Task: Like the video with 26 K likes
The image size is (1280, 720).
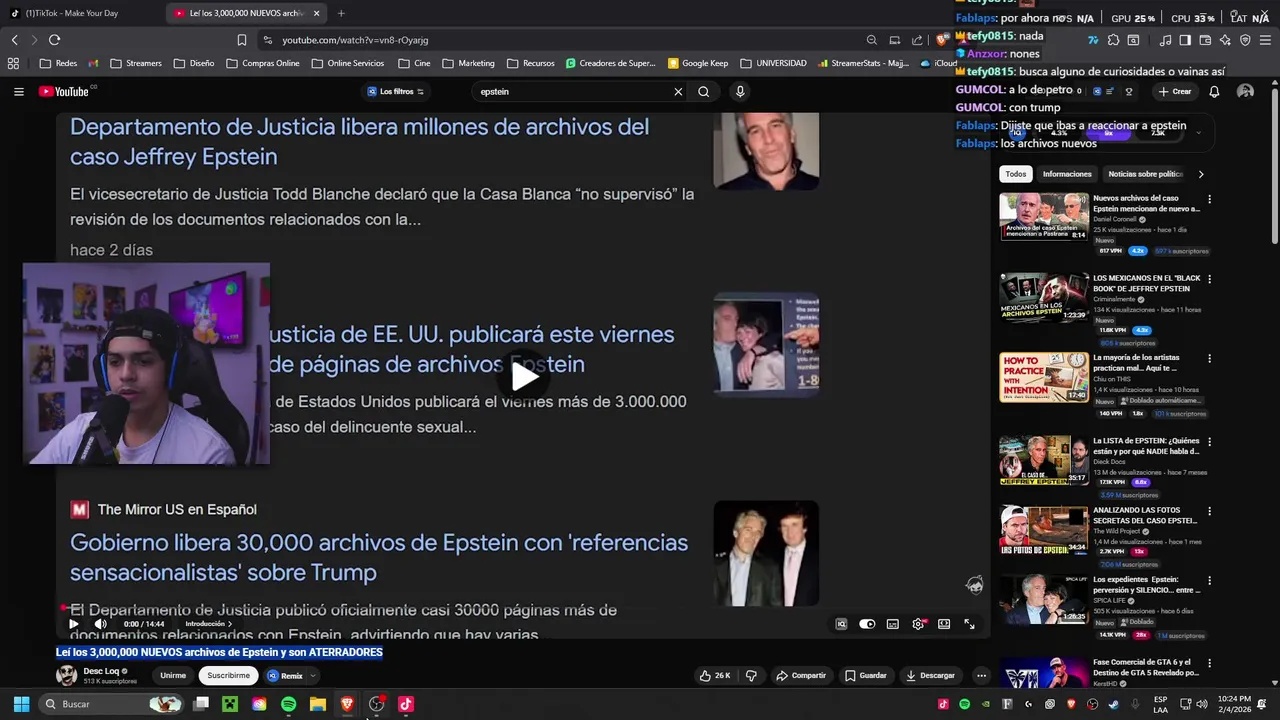Action: pos(716,676)
